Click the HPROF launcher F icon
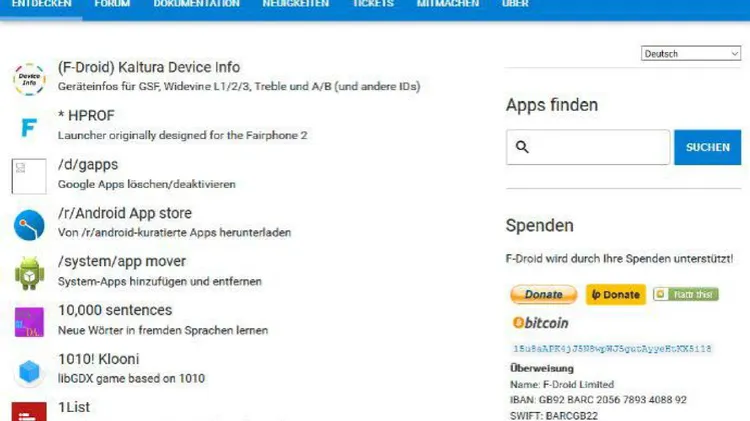 click(x=29, y=128)
